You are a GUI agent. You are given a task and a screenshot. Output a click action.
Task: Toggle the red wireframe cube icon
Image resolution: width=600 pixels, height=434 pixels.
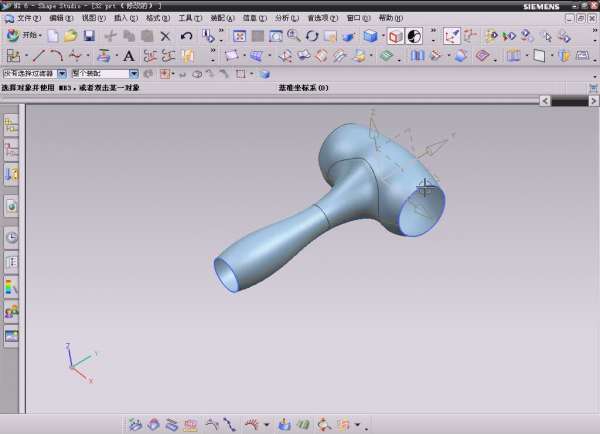click(x=396, y=36)
